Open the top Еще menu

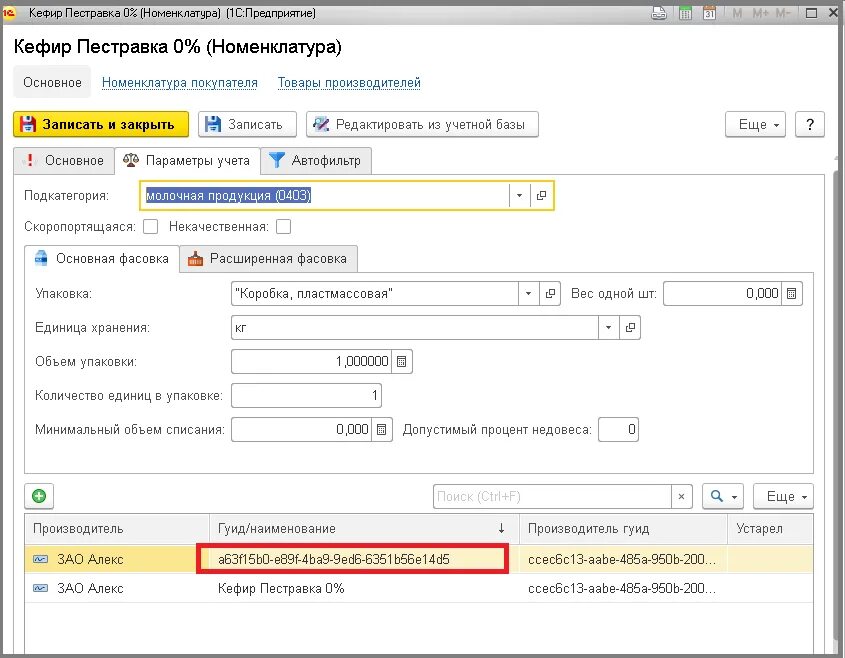point(755,124)
